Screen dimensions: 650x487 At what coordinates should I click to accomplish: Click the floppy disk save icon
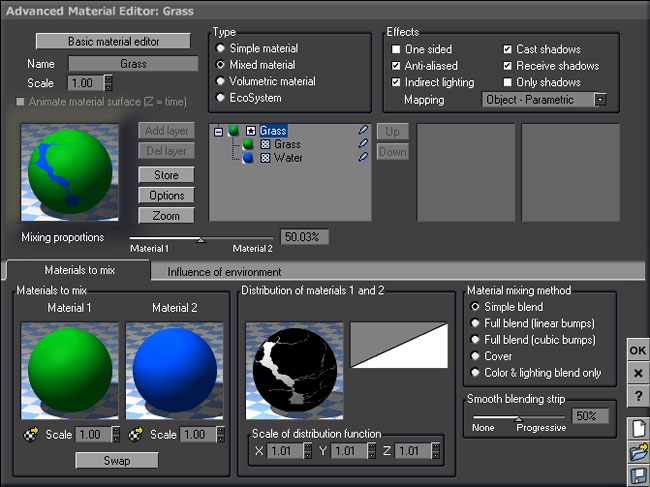(x=638, y=476)
